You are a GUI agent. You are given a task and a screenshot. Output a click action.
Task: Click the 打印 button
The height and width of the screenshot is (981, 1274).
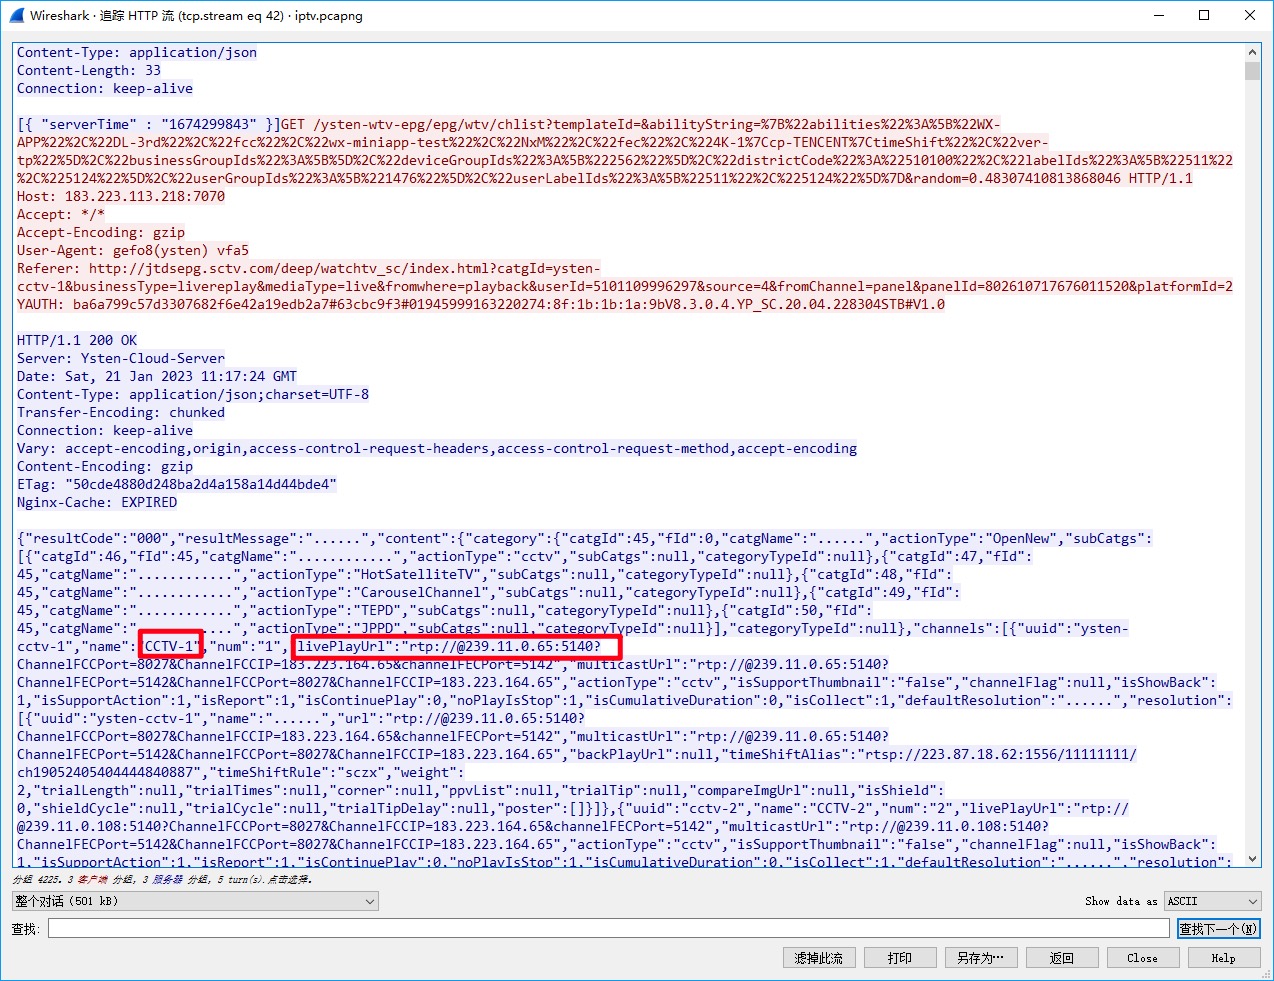(x=900, y=958)
